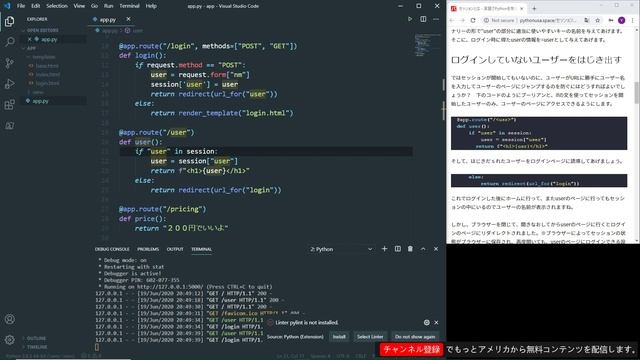The image size is (640, 360).
Task: Open editor More Actions ellipsis
Action: (x=436, y=19)
